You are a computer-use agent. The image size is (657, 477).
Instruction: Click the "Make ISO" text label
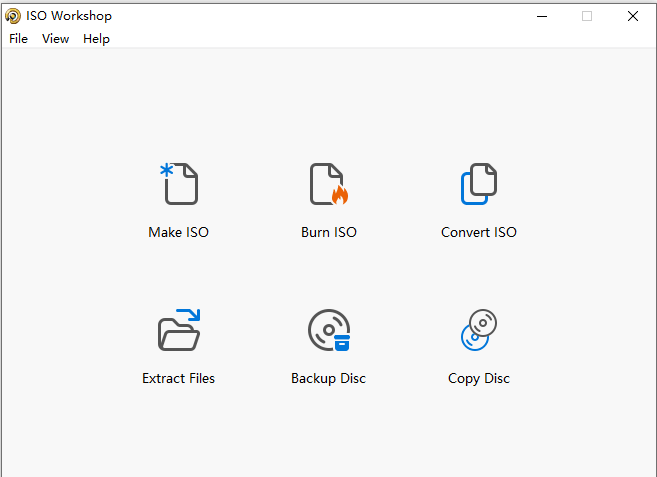[179, 232]
